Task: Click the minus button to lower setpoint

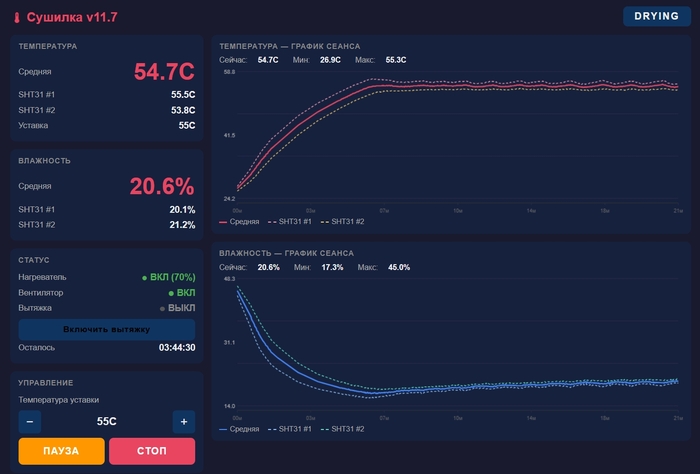Action: tap(30, 422)
